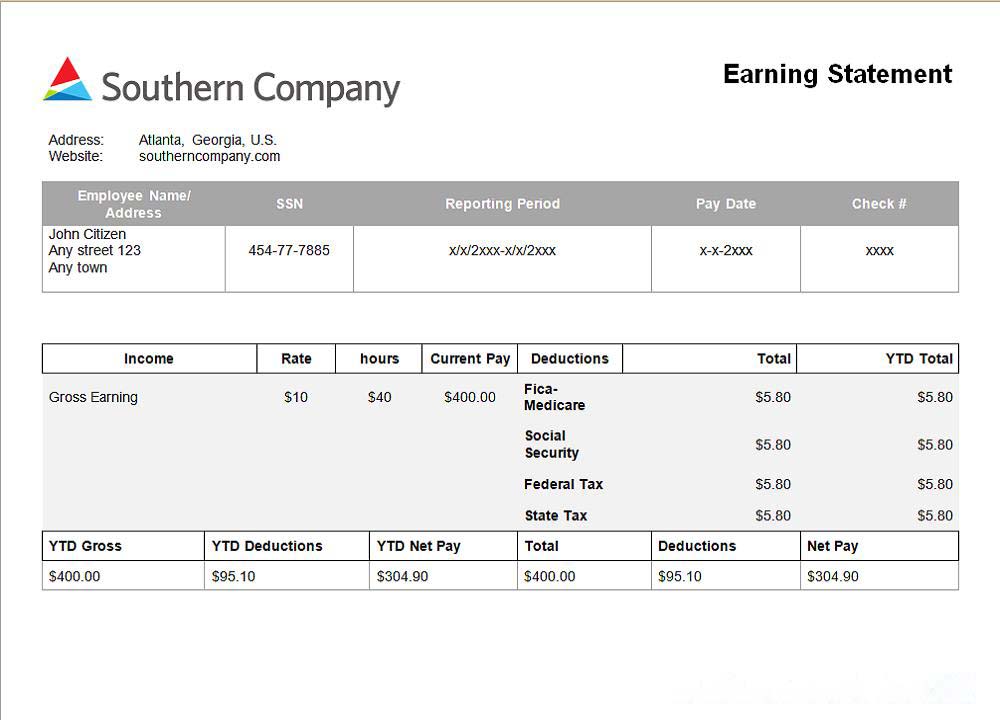
Task: Click the hours column header
Action: [x=379, y=359]
